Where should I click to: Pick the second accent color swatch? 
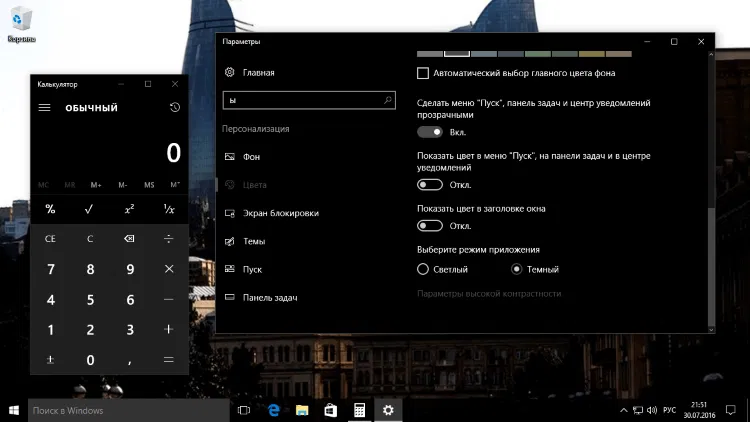(x=457, y=52)
